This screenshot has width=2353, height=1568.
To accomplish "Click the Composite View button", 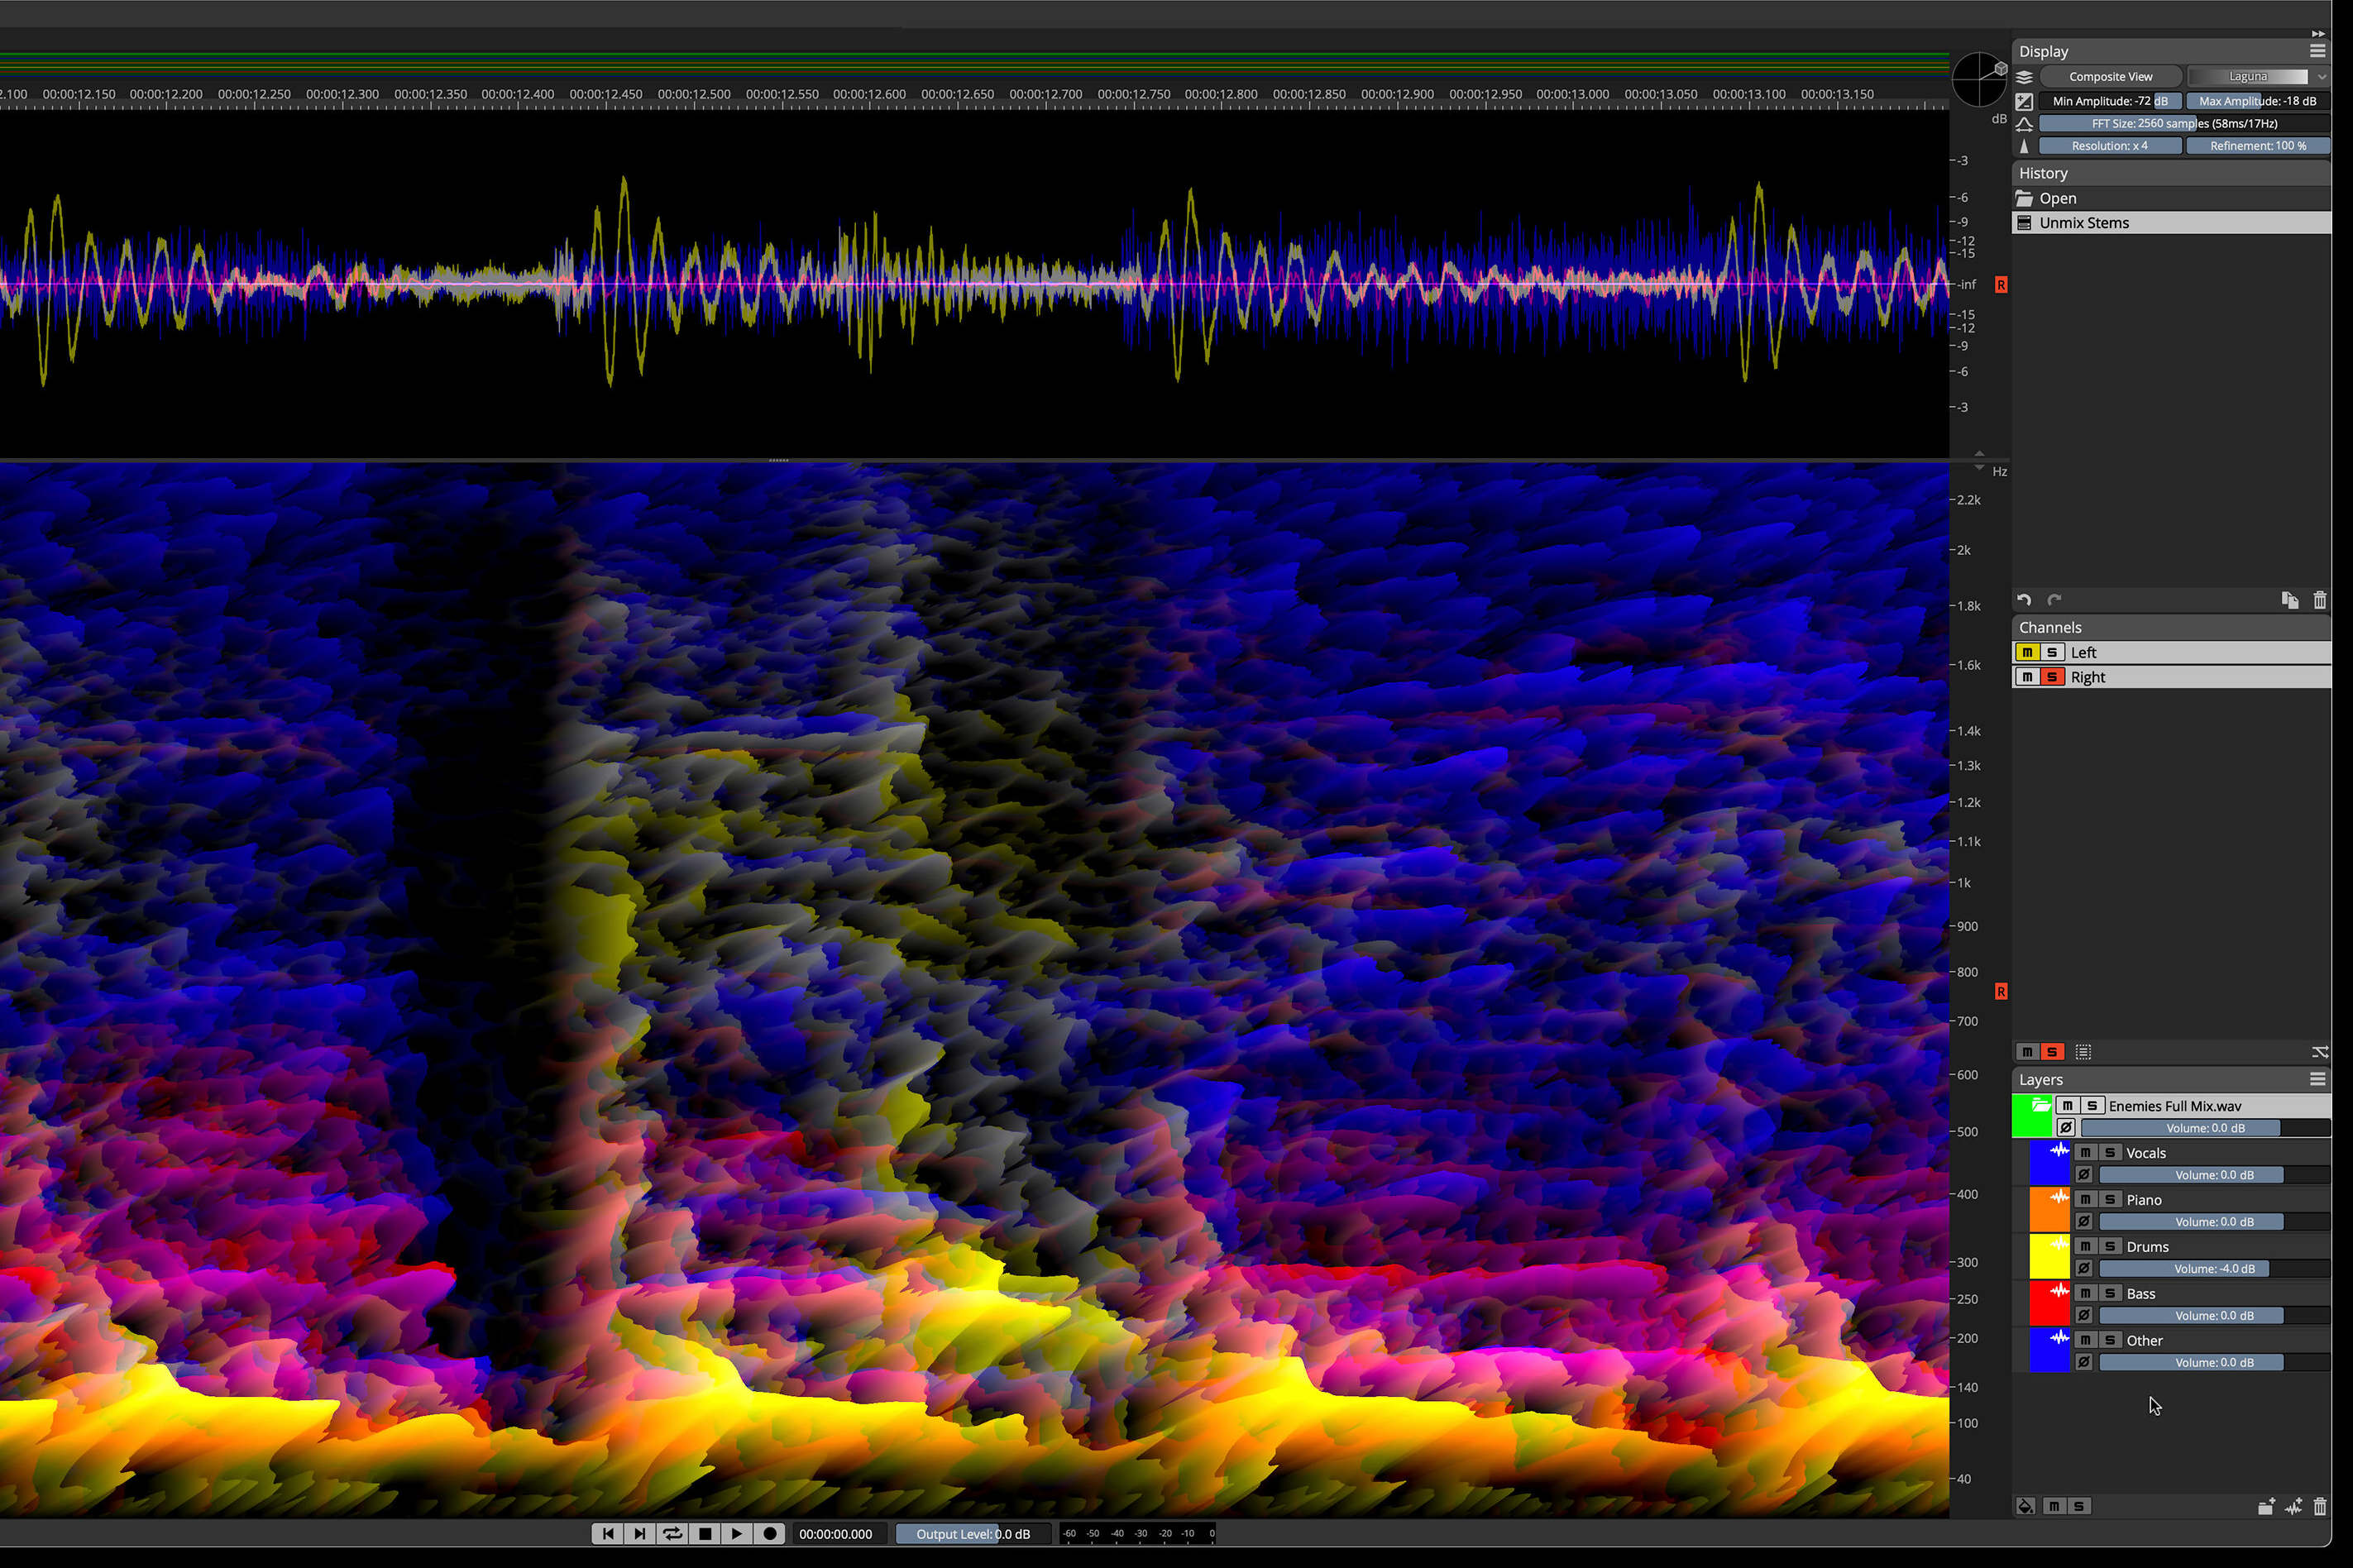I will click(x=2111, y=77).
